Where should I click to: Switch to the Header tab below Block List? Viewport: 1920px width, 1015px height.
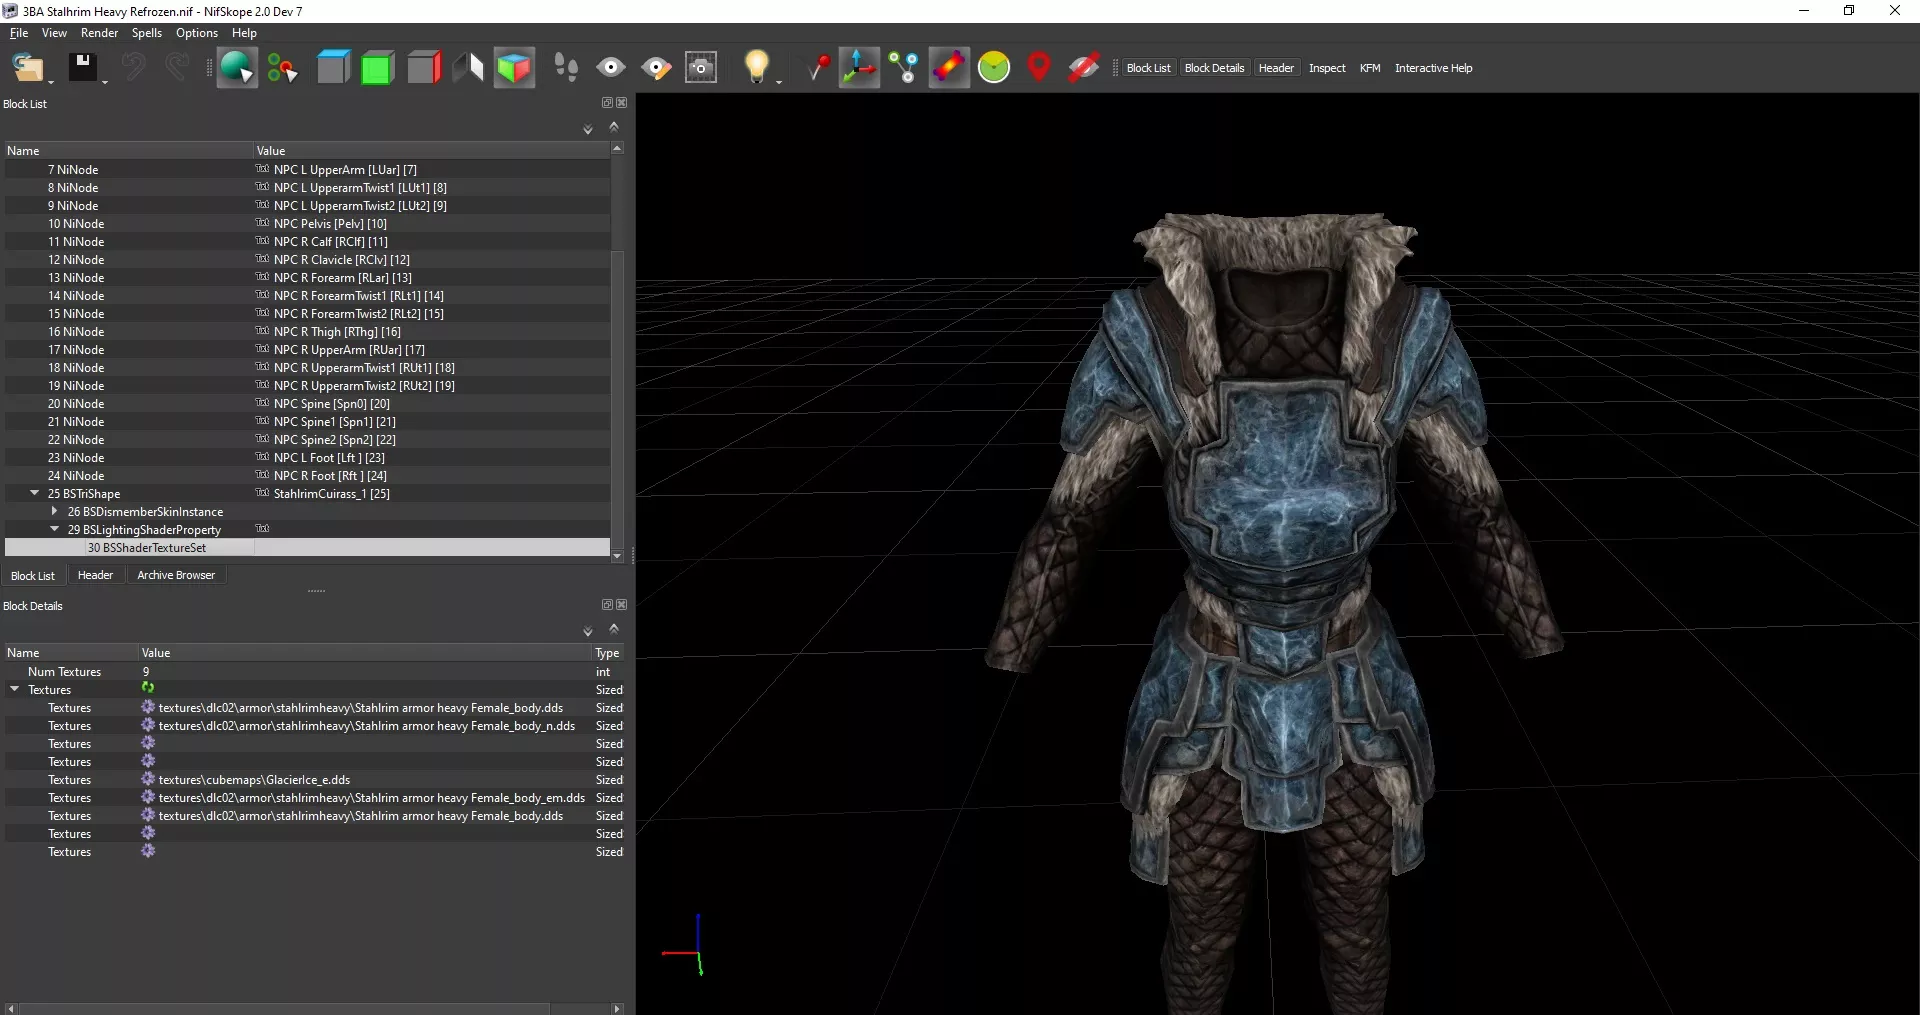[x=95, y=575]
